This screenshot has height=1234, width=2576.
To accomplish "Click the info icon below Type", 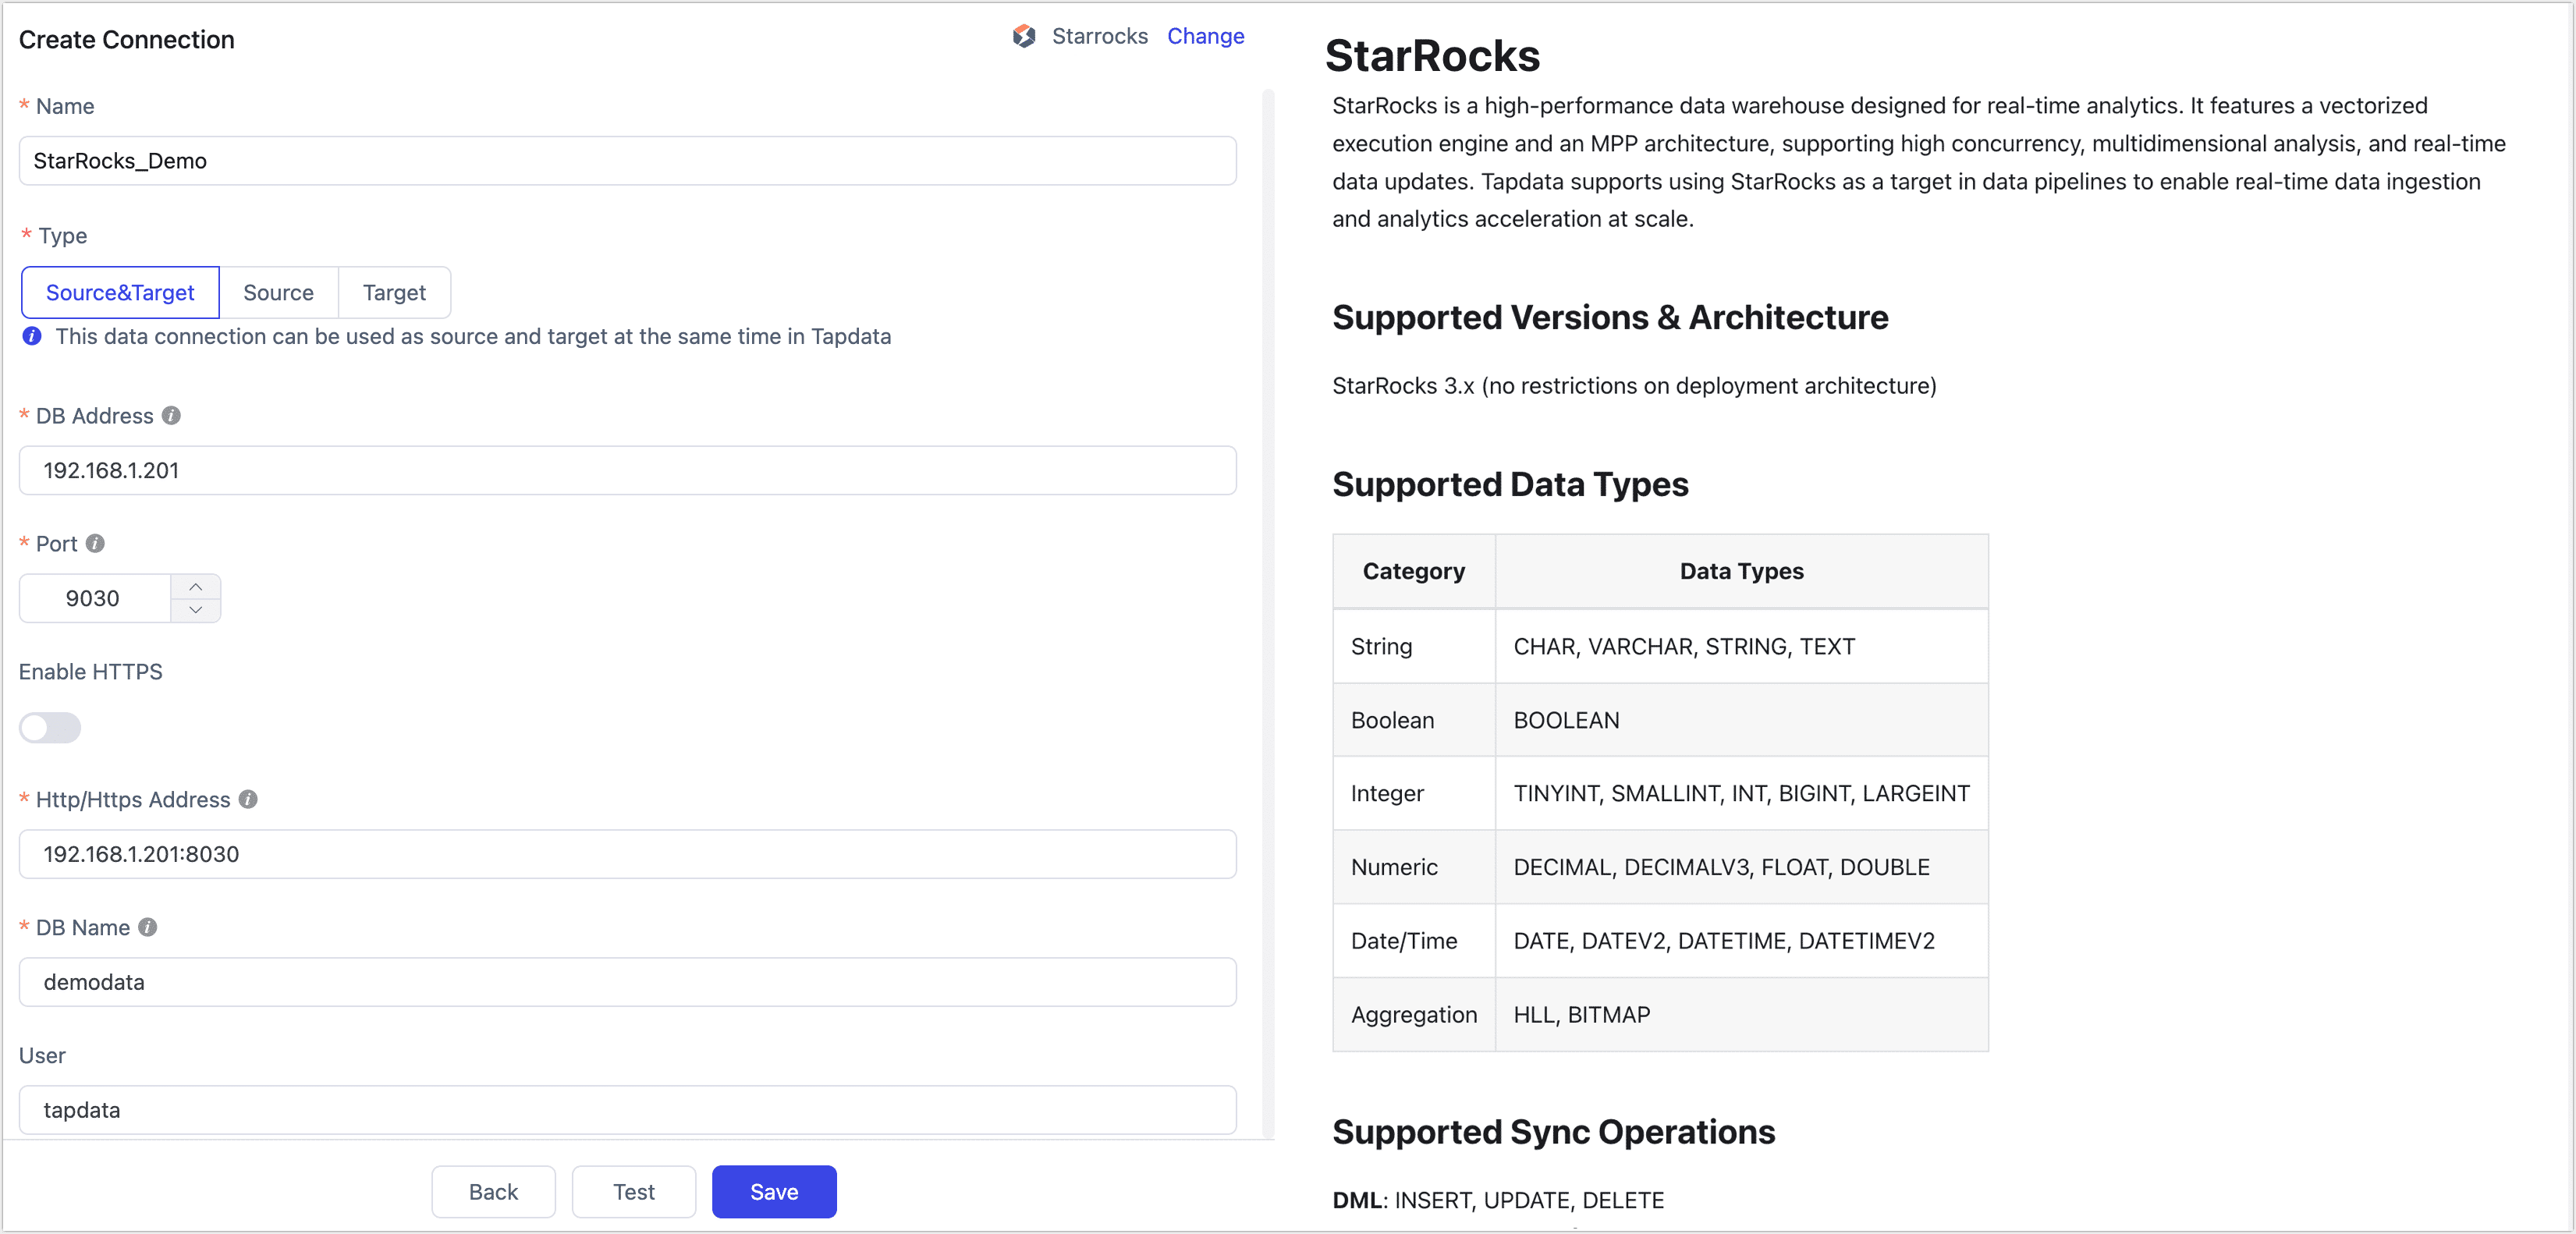I will pyautogui.click(x=32, y=336).
